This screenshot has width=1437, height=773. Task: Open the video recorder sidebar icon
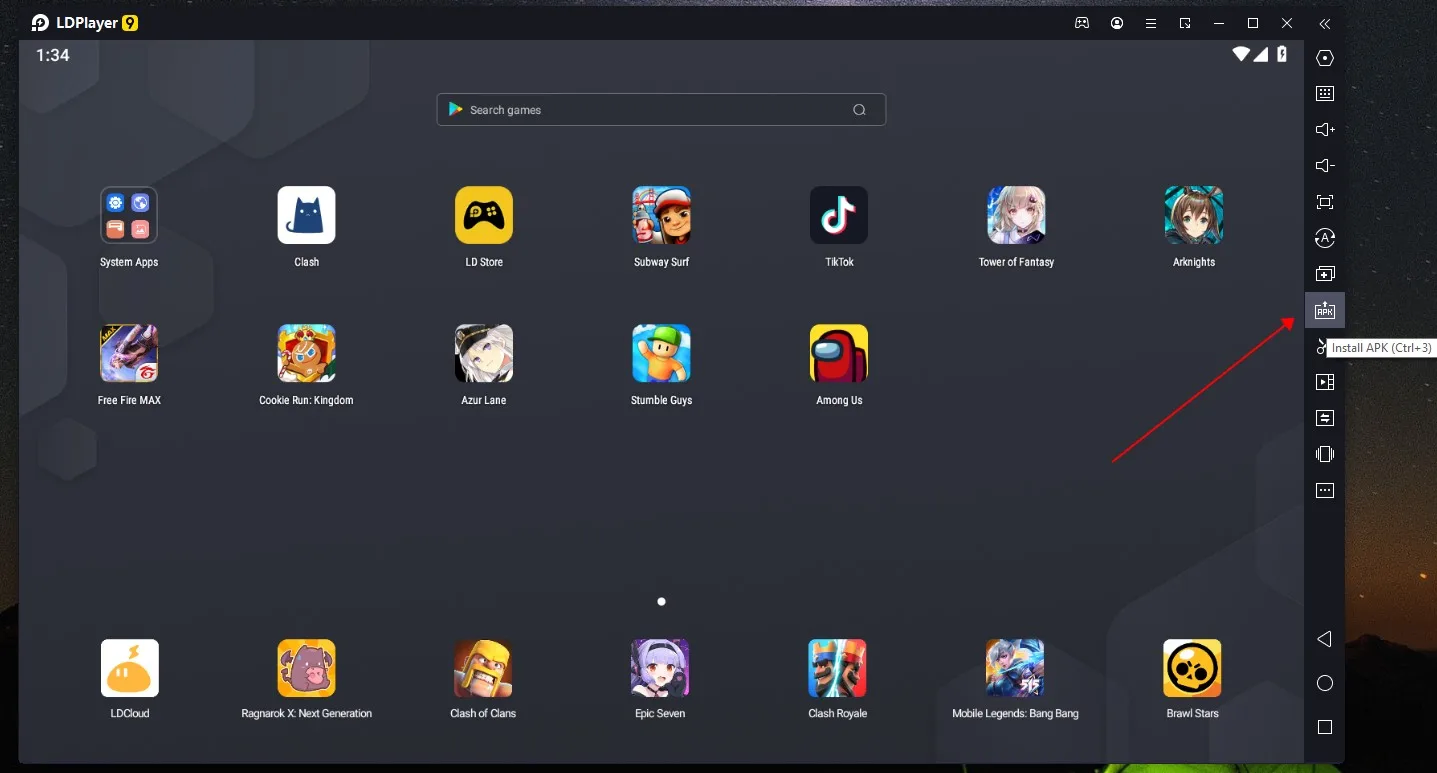(1325, 382)
